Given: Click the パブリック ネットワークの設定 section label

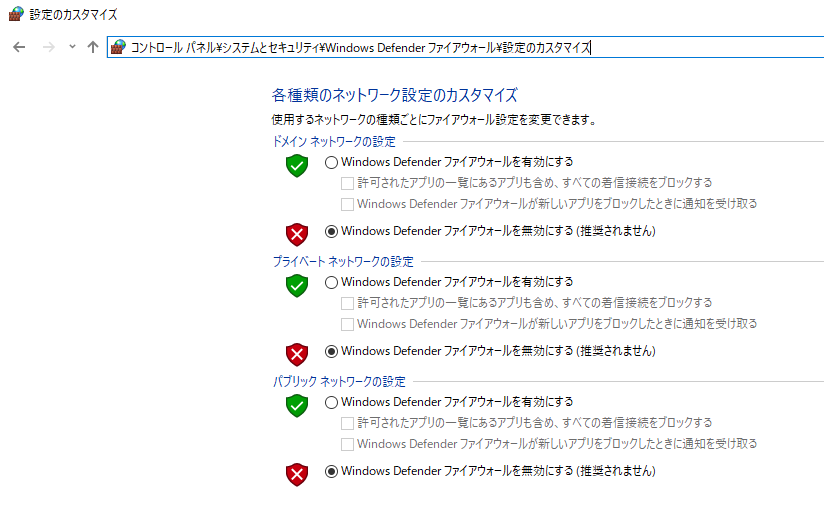Looking at the screenshot, I should point(339,381).
